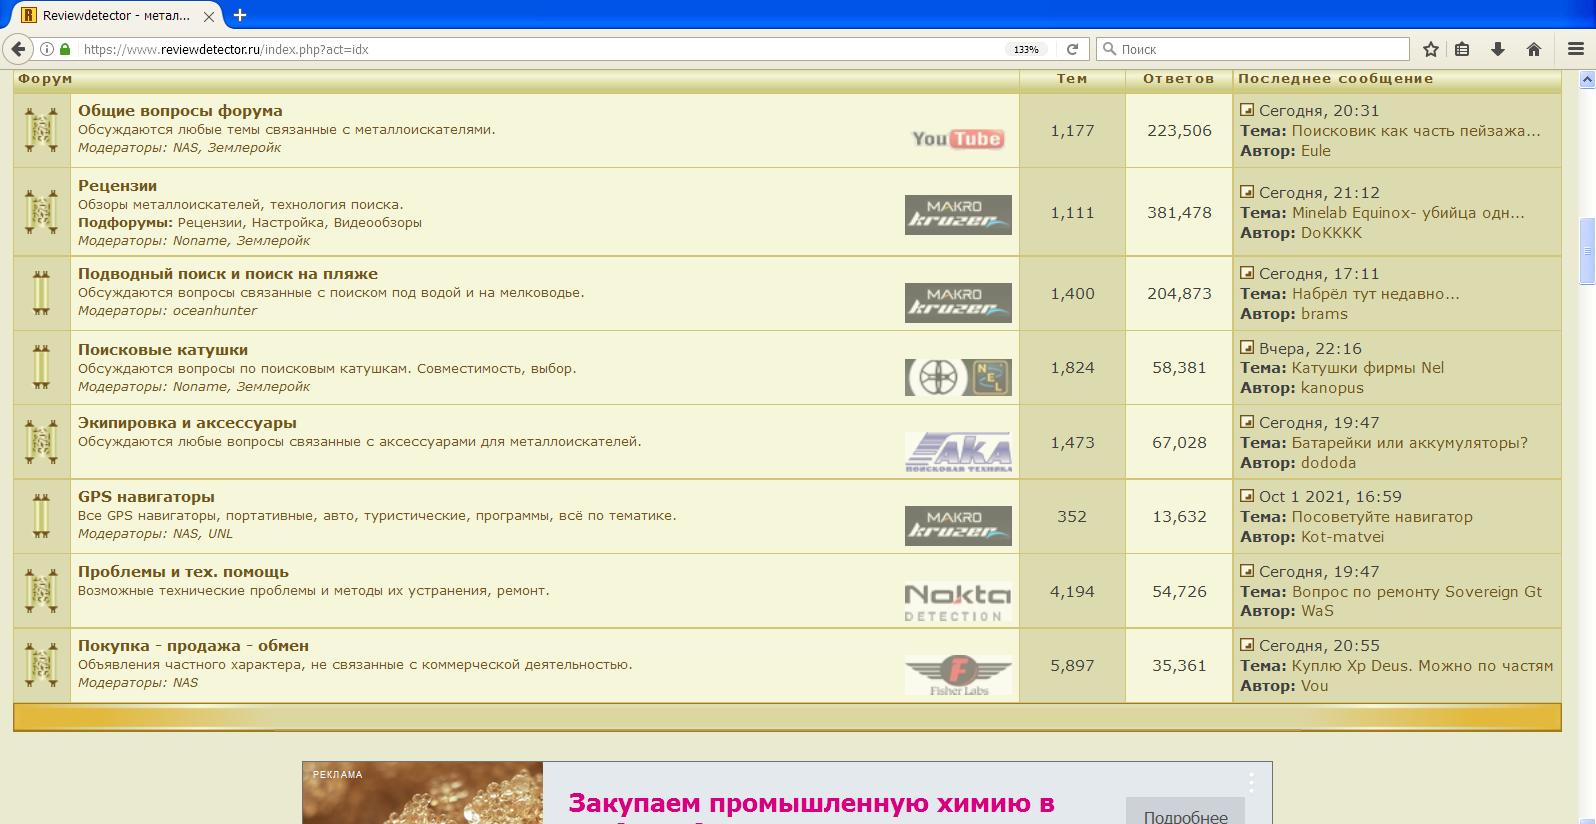Reload the page with the refresh icon

pos(1072,49)
